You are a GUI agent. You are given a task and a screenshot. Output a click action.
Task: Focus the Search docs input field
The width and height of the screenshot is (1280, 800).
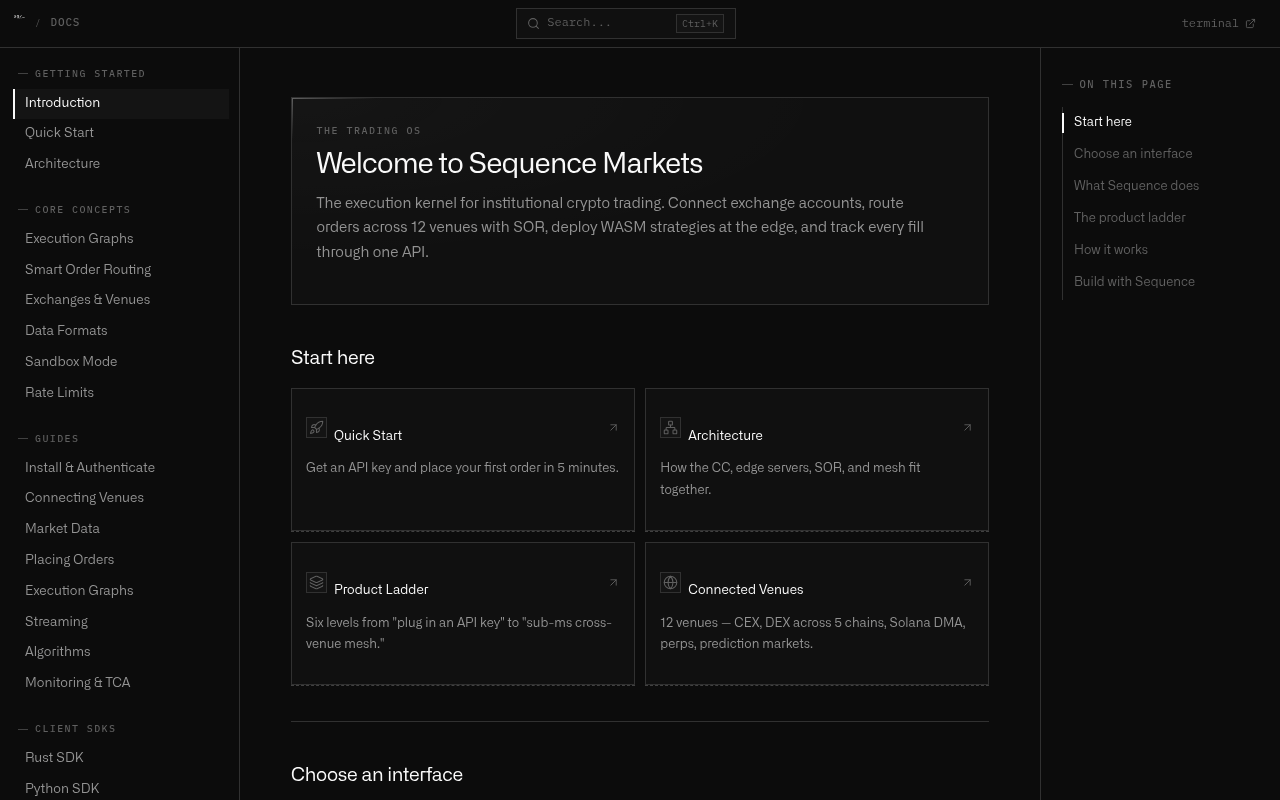pyautogui.click(x=626, y=23)
